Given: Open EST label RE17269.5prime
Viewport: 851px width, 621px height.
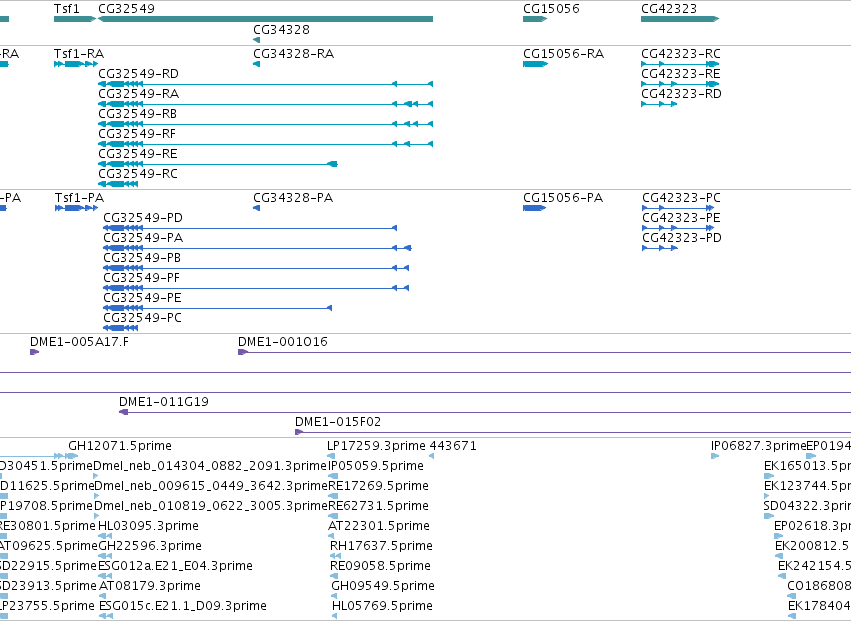Looking at the screenshot, I should (x=378, y=486).
